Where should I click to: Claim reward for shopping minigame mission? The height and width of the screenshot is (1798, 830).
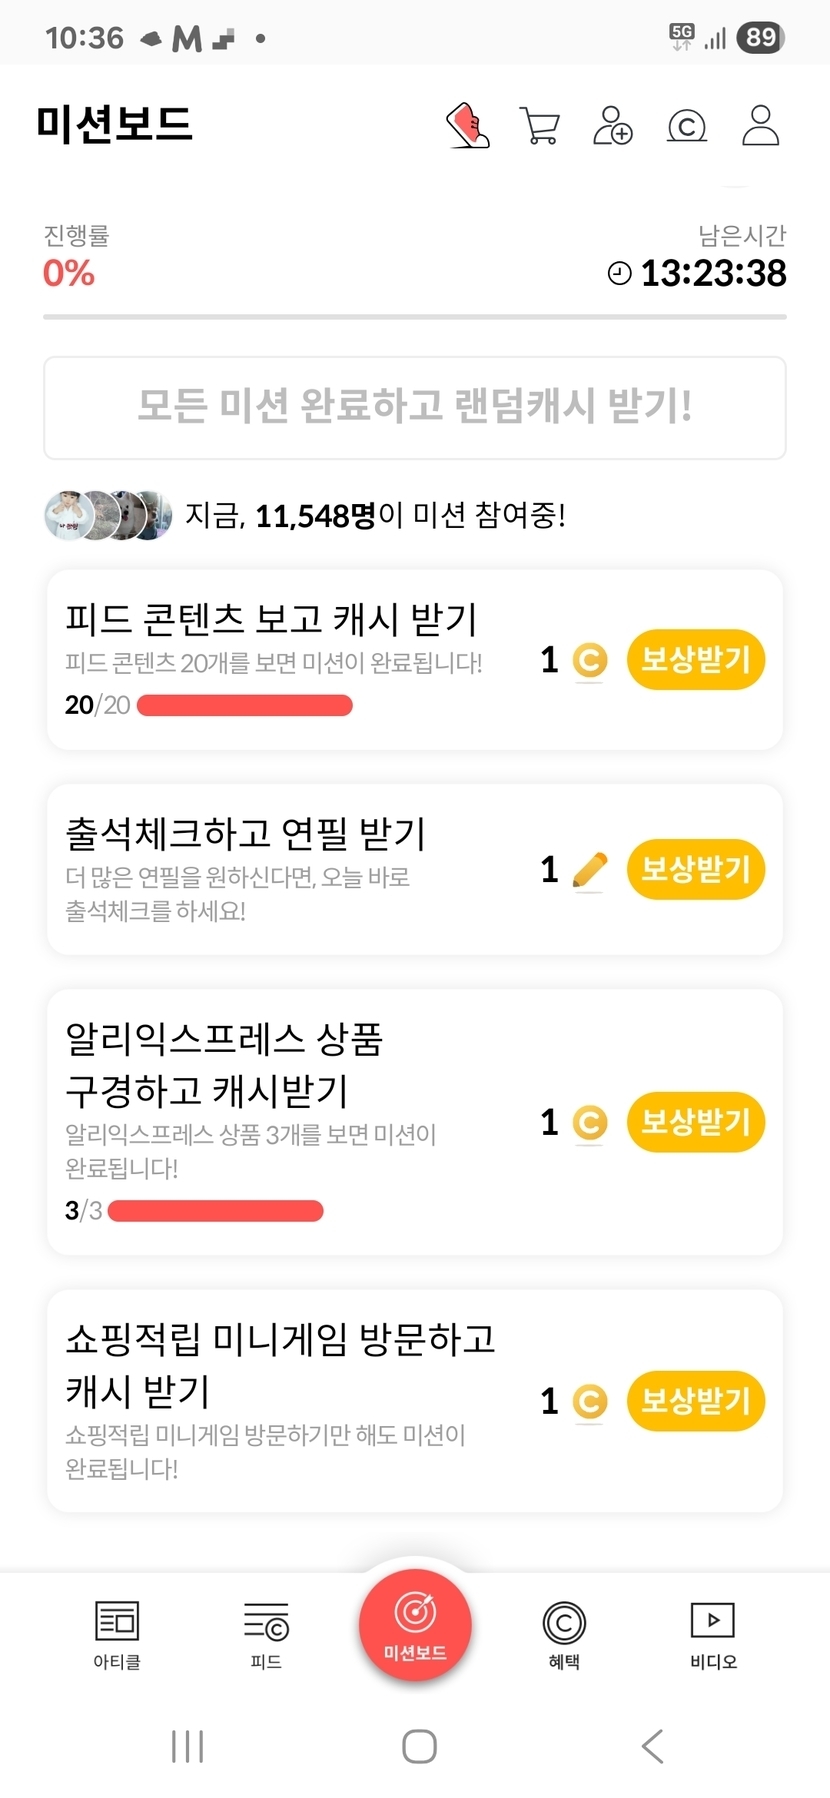pyautogui.click(x=695, y=1401)
